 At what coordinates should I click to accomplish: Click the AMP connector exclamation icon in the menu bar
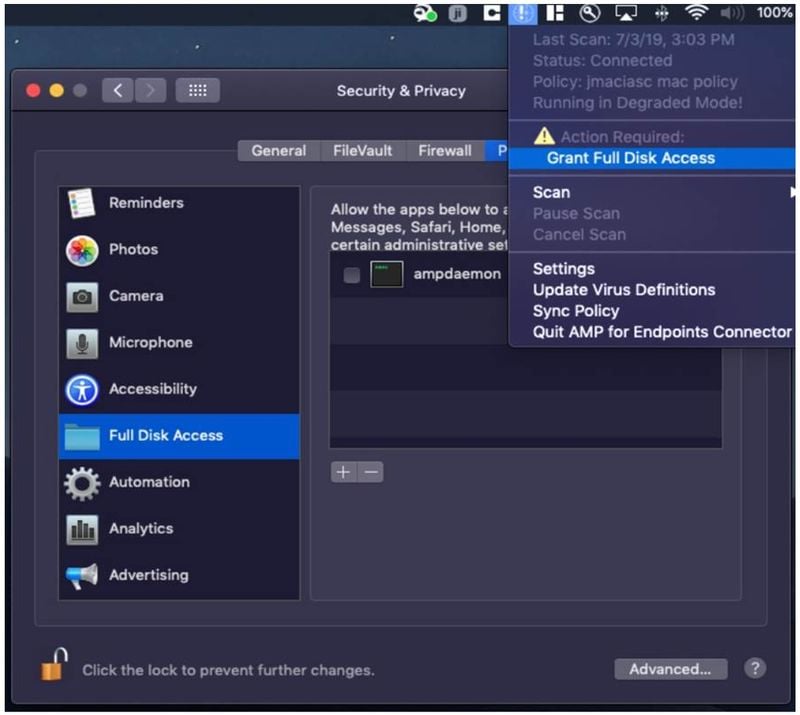pos(522,14)
